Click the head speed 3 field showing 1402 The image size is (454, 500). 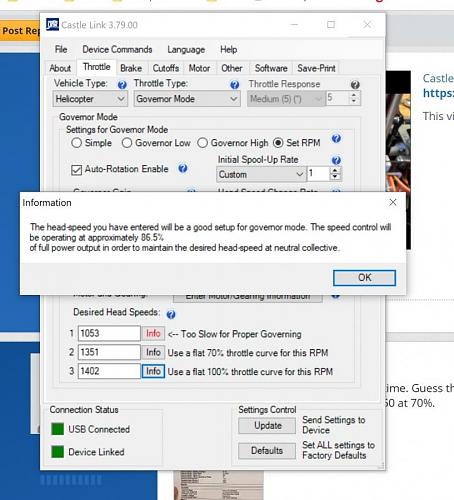coord(109,371)
